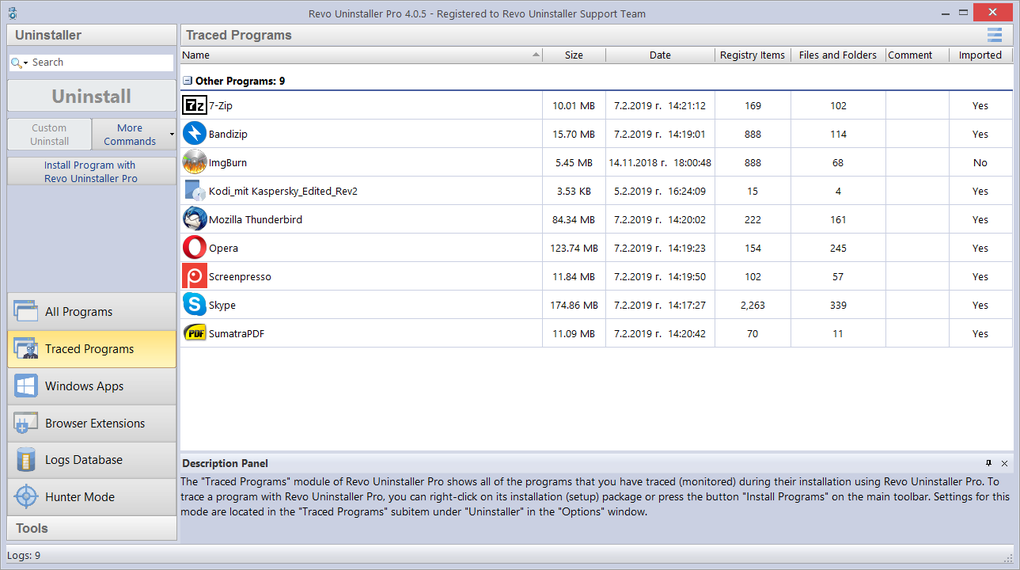Click the Opera program icon
Screen dimensions: 1020x570
[x=194, y=248]
